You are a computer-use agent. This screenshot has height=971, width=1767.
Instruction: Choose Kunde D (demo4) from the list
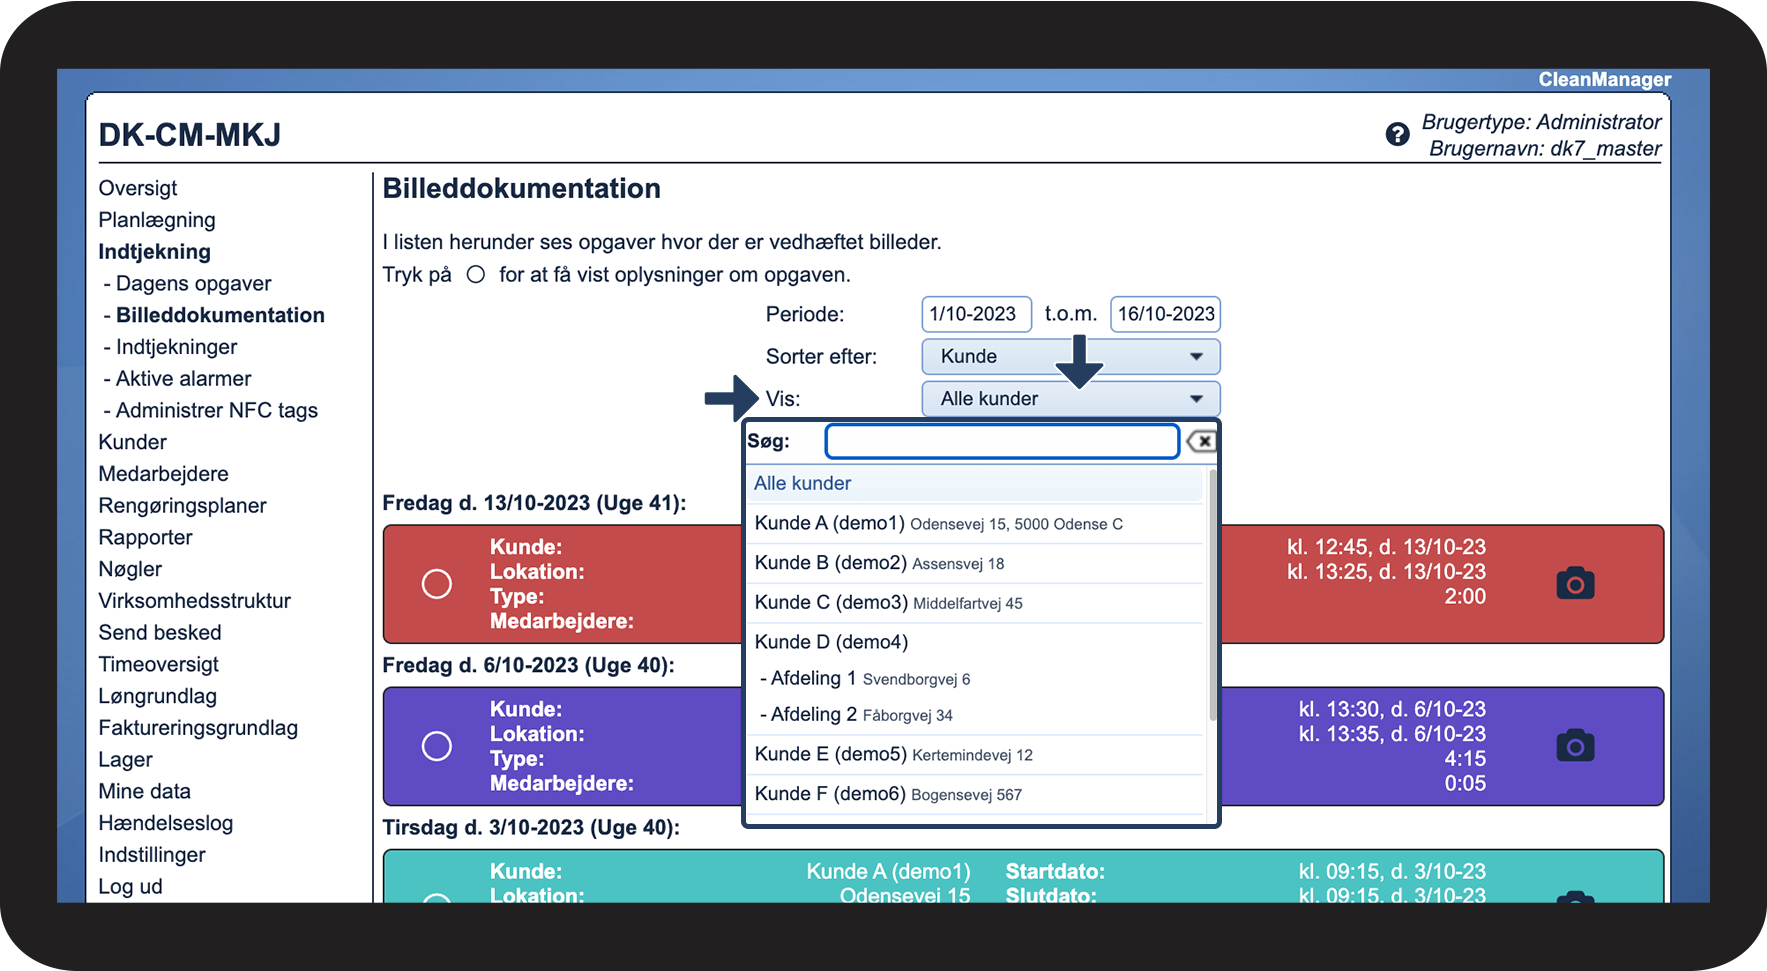click(975, 642)
